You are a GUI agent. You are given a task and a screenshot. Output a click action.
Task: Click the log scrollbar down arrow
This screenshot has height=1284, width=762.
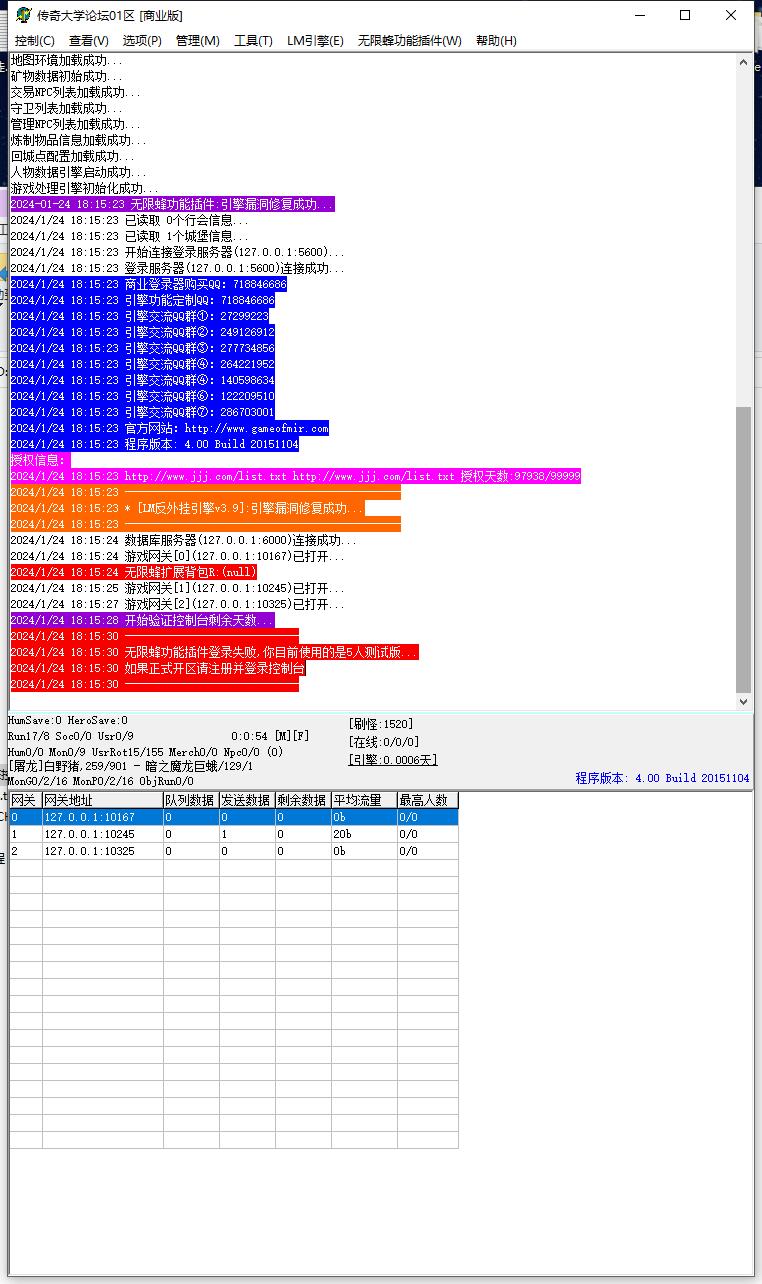tap(743, 702)
